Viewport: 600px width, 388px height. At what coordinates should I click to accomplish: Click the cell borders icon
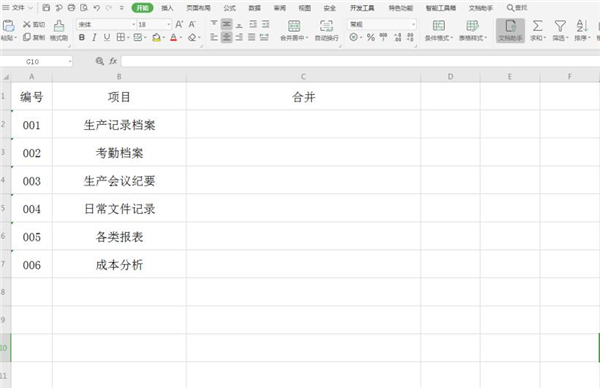(121, 37)
